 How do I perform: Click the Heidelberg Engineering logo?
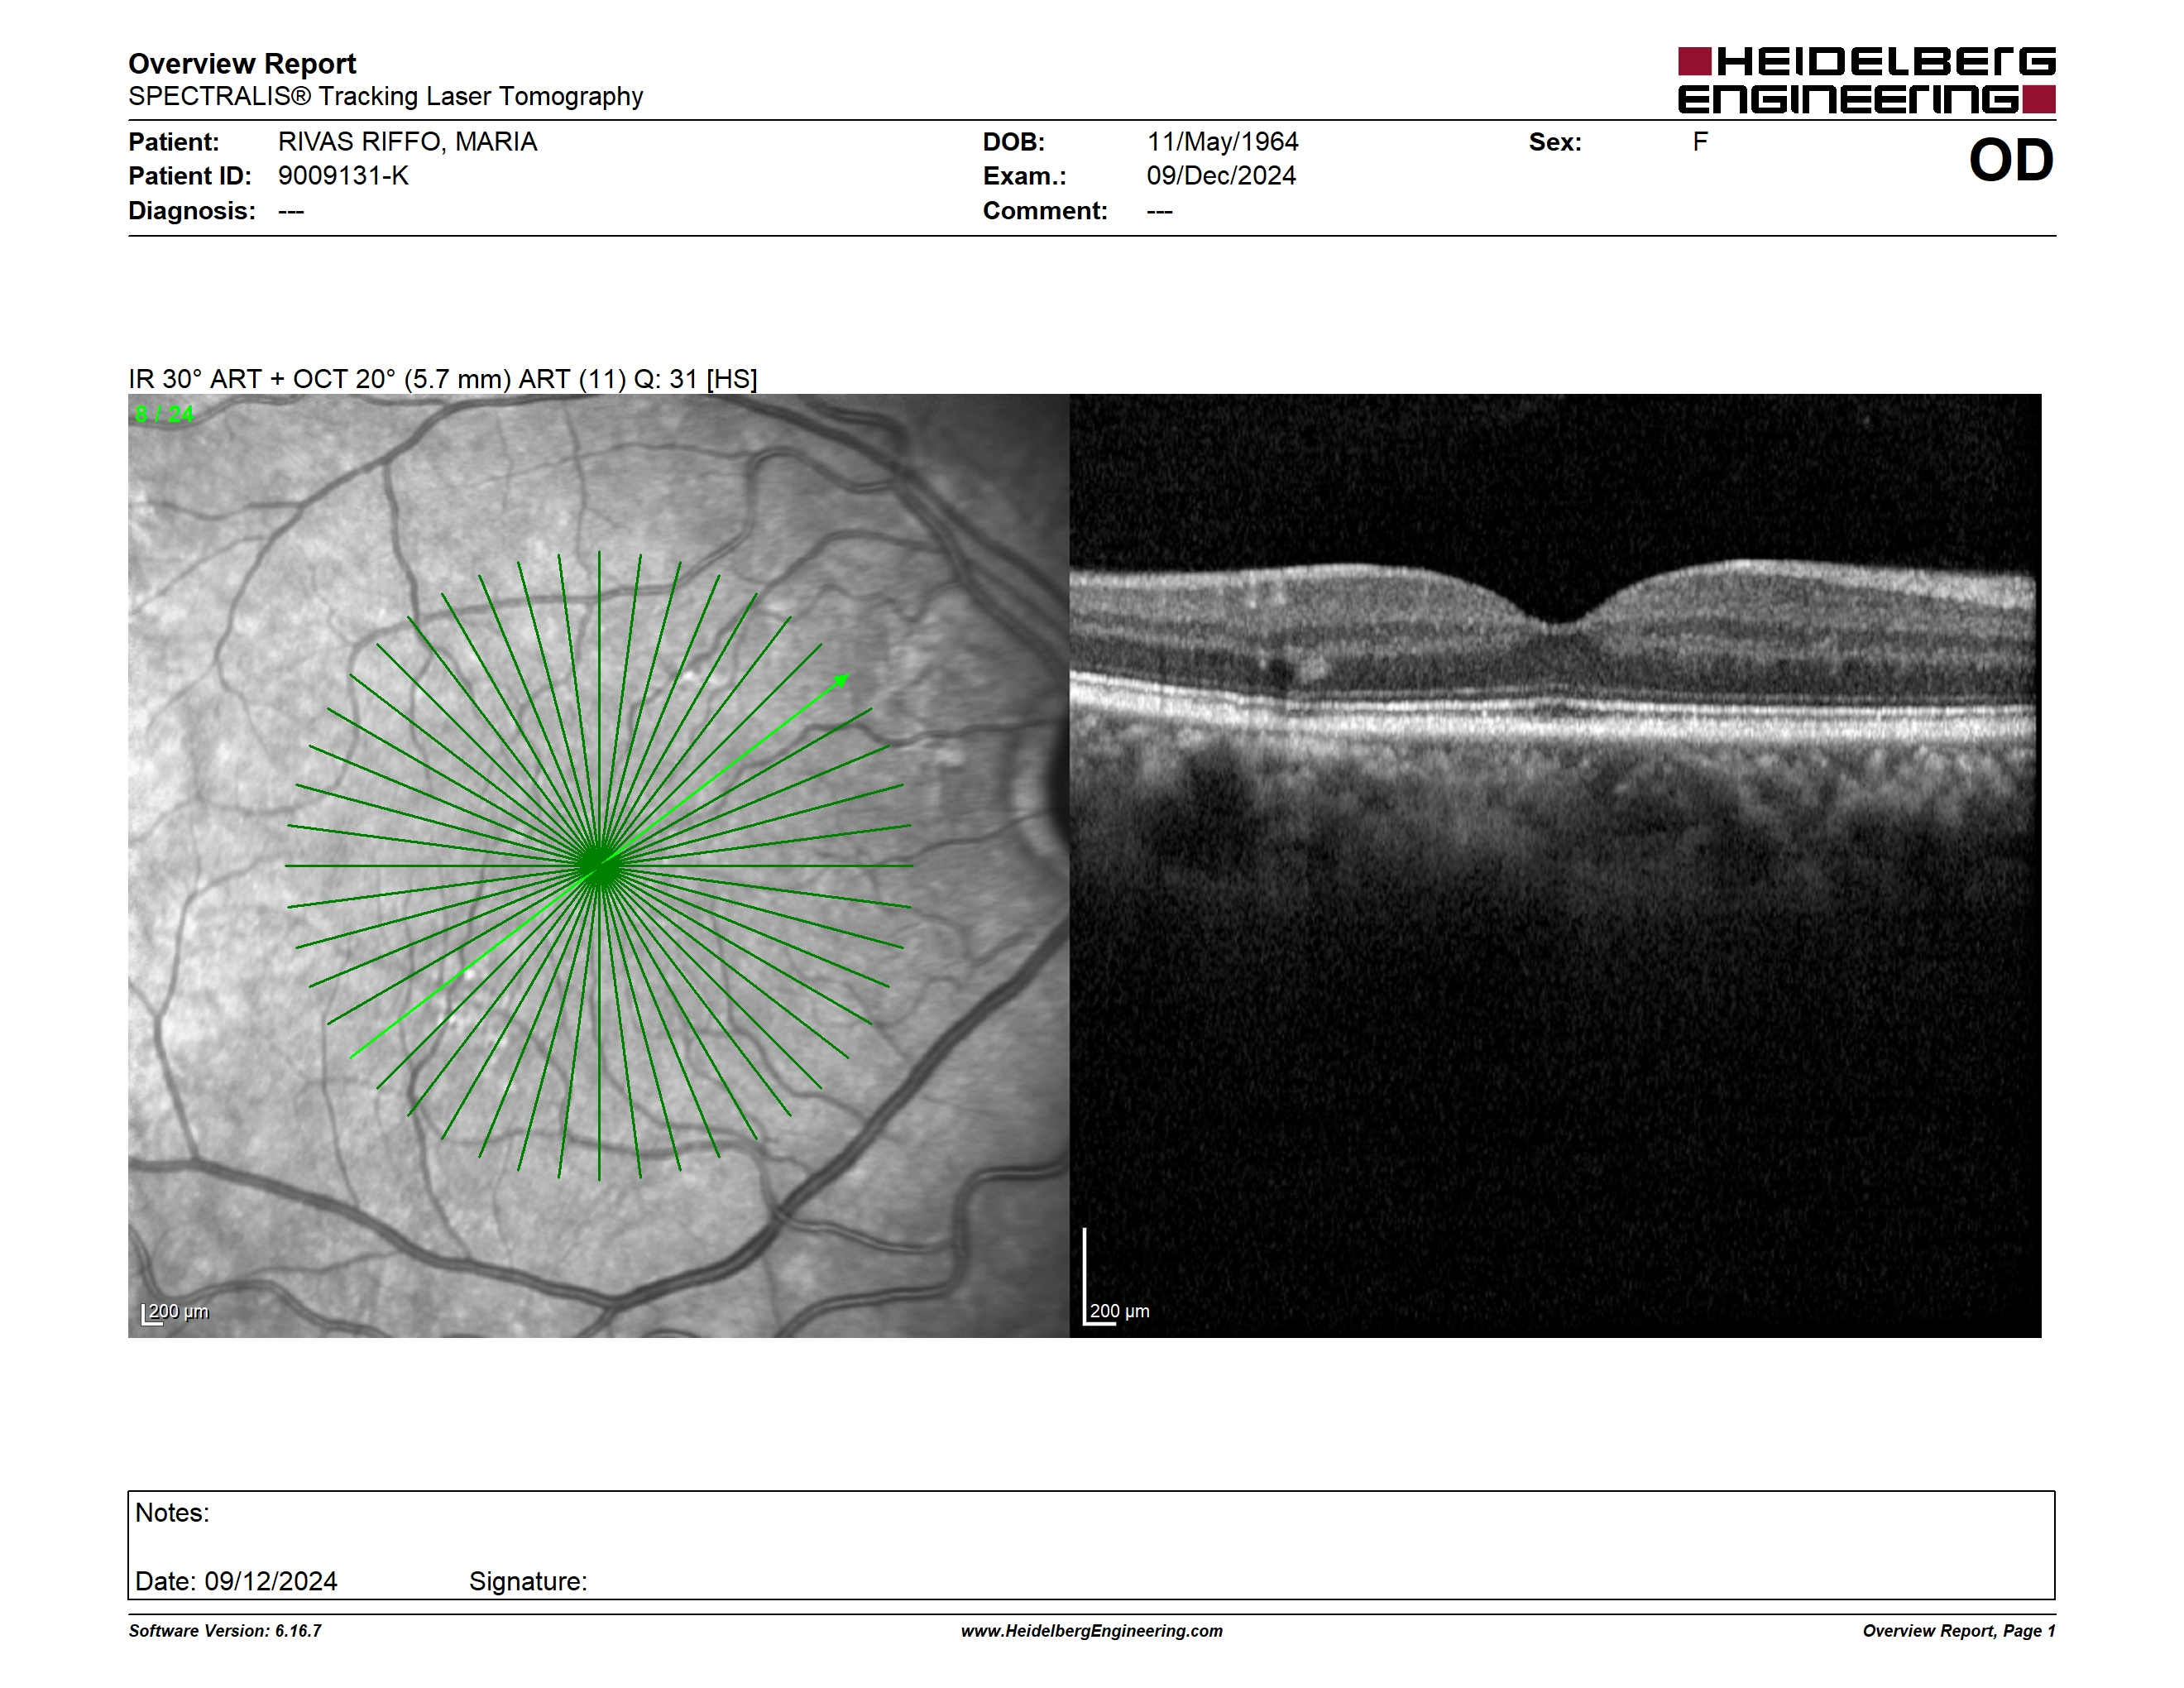point(1866,80)
